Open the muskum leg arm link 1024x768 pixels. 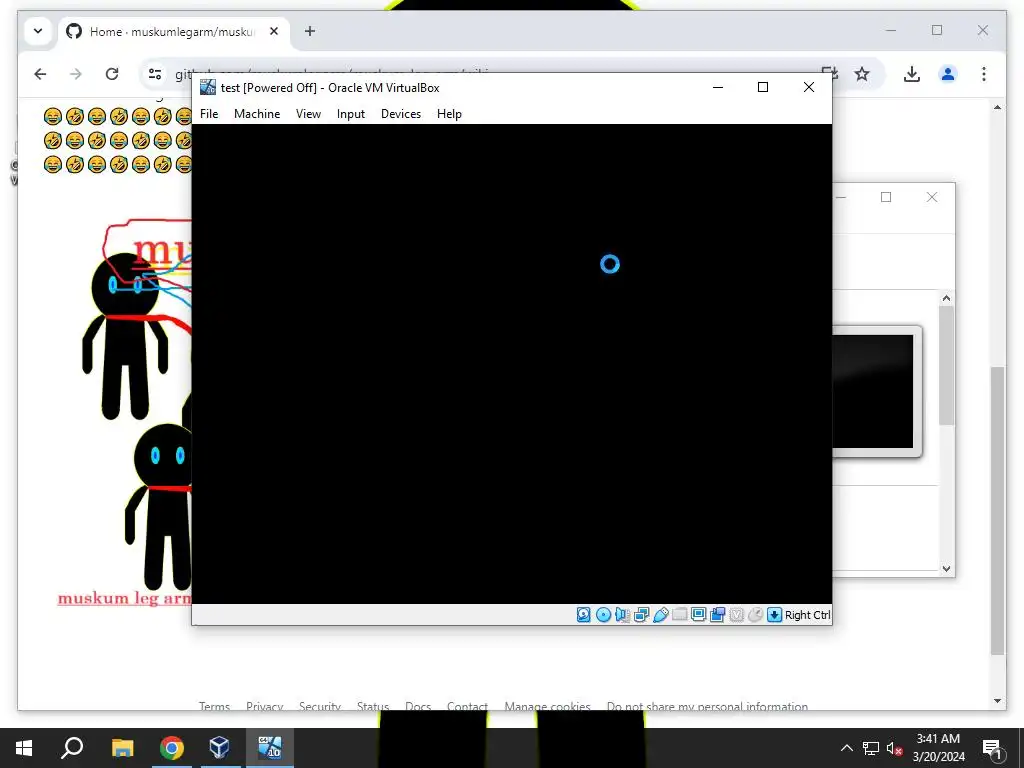(x=124, y=598)
